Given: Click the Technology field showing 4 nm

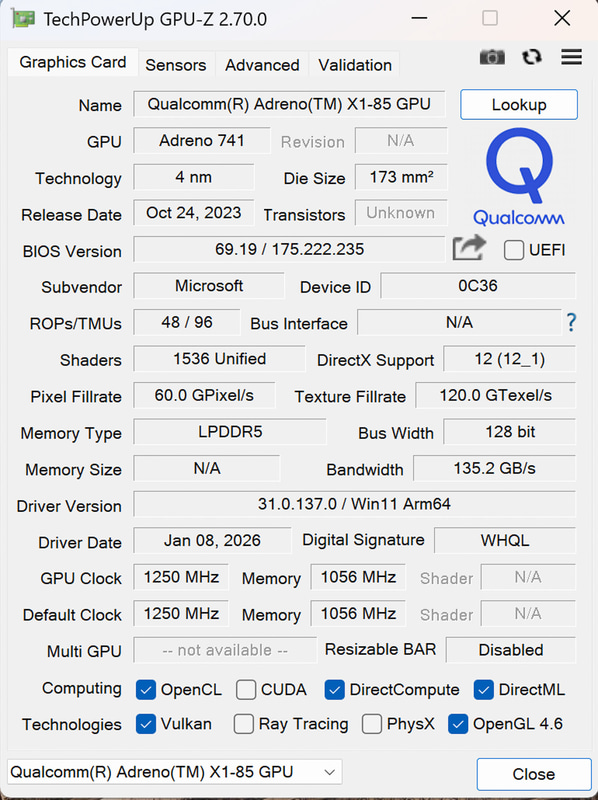Looking at the screenshot, I should click(193, 177).
